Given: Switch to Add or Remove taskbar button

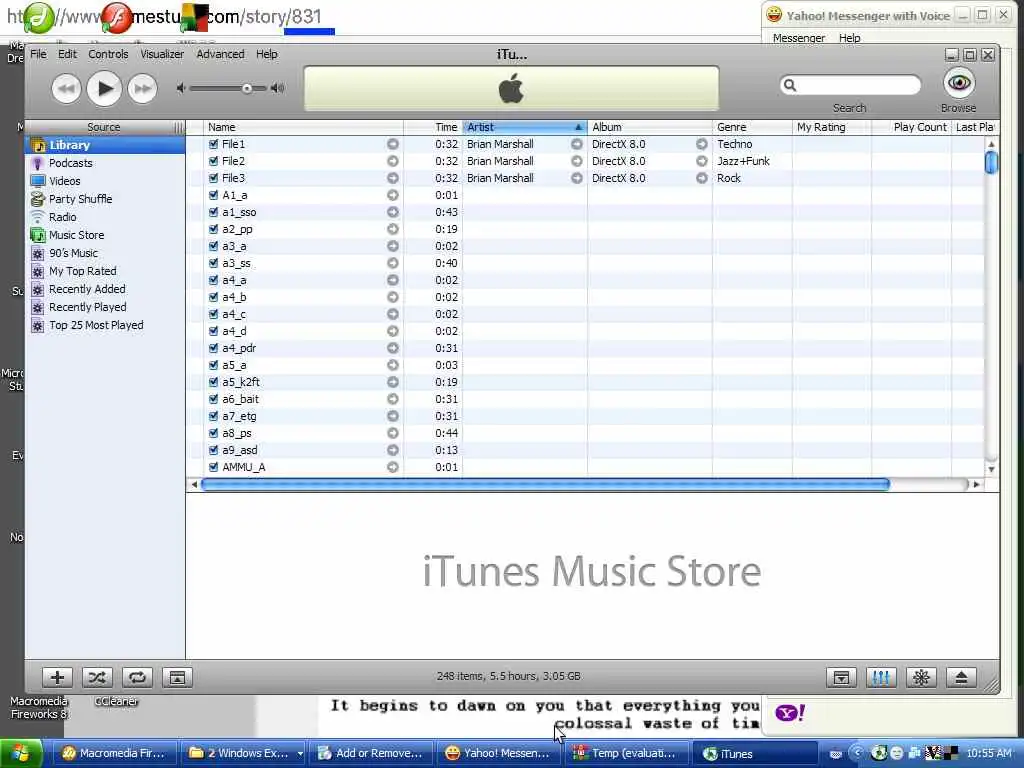Looking at the screenshot, I should (x=371, y=754).
